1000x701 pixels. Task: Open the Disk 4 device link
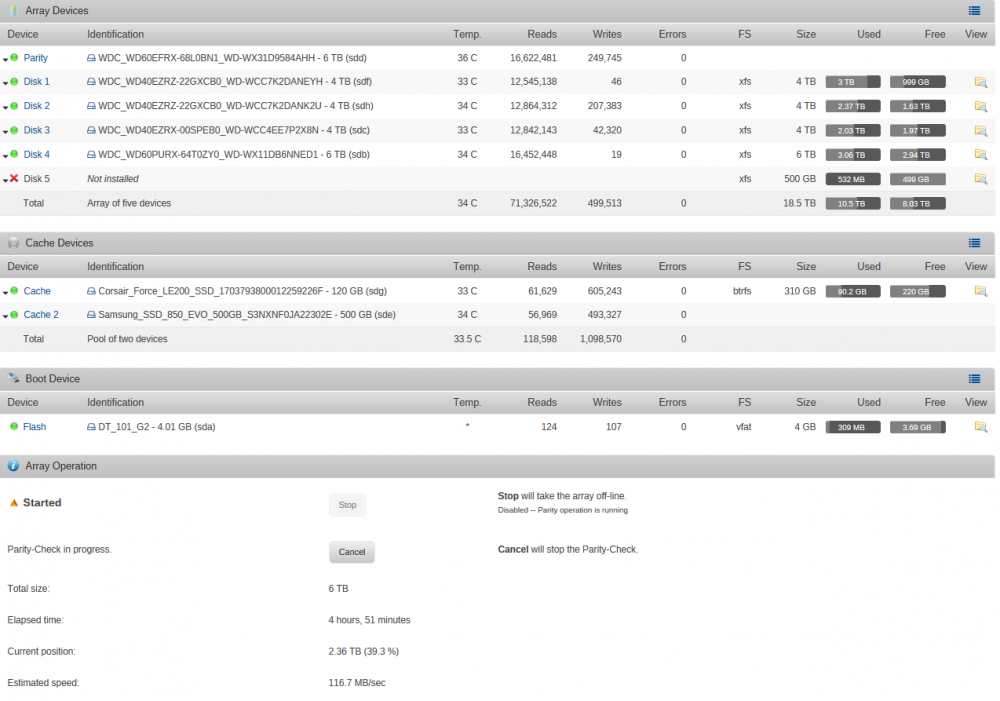tap(36, 154)
